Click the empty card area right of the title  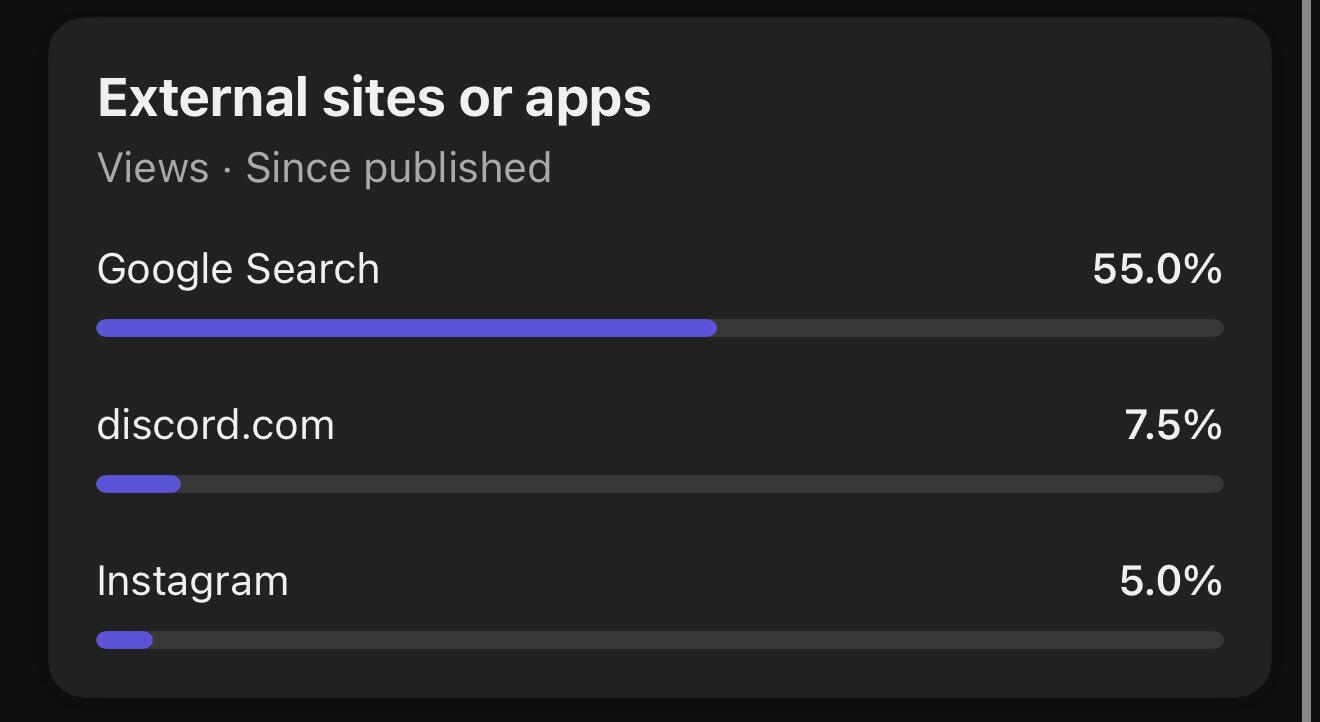950,100
